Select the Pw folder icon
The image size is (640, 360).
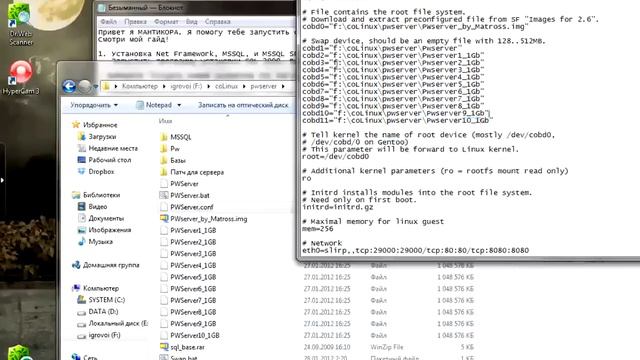[x=164, y=149]
